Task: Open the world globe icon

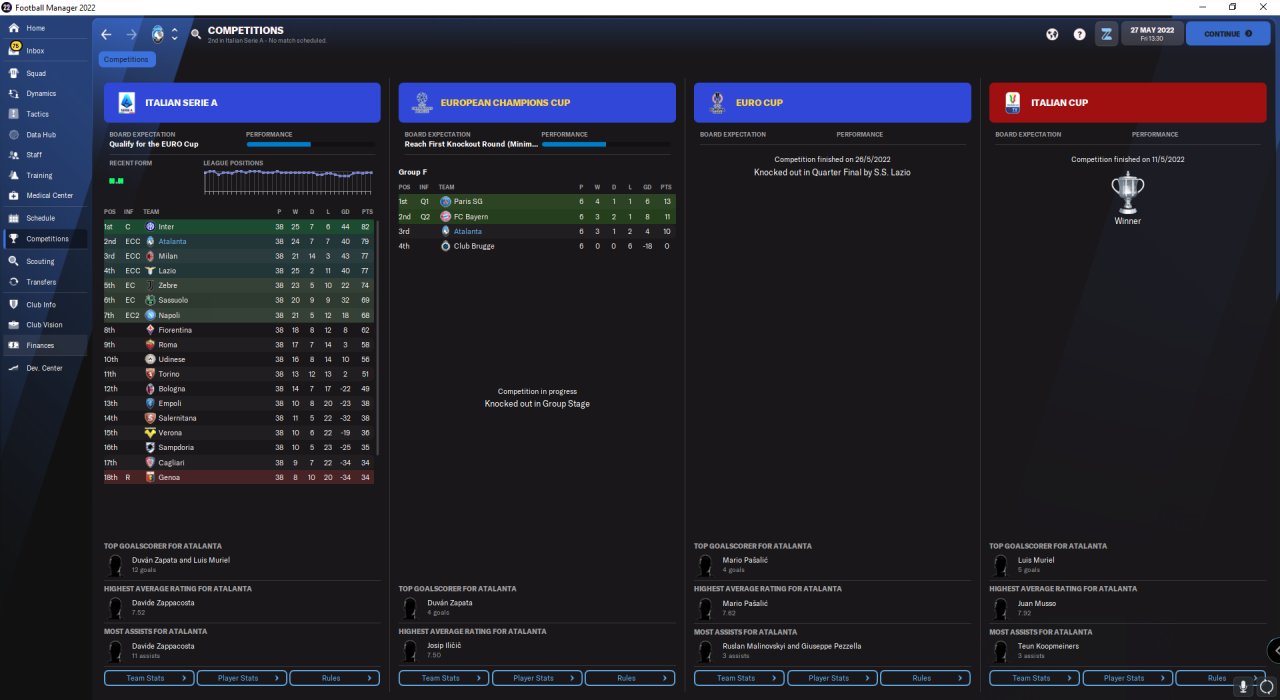Action: 1052,34
